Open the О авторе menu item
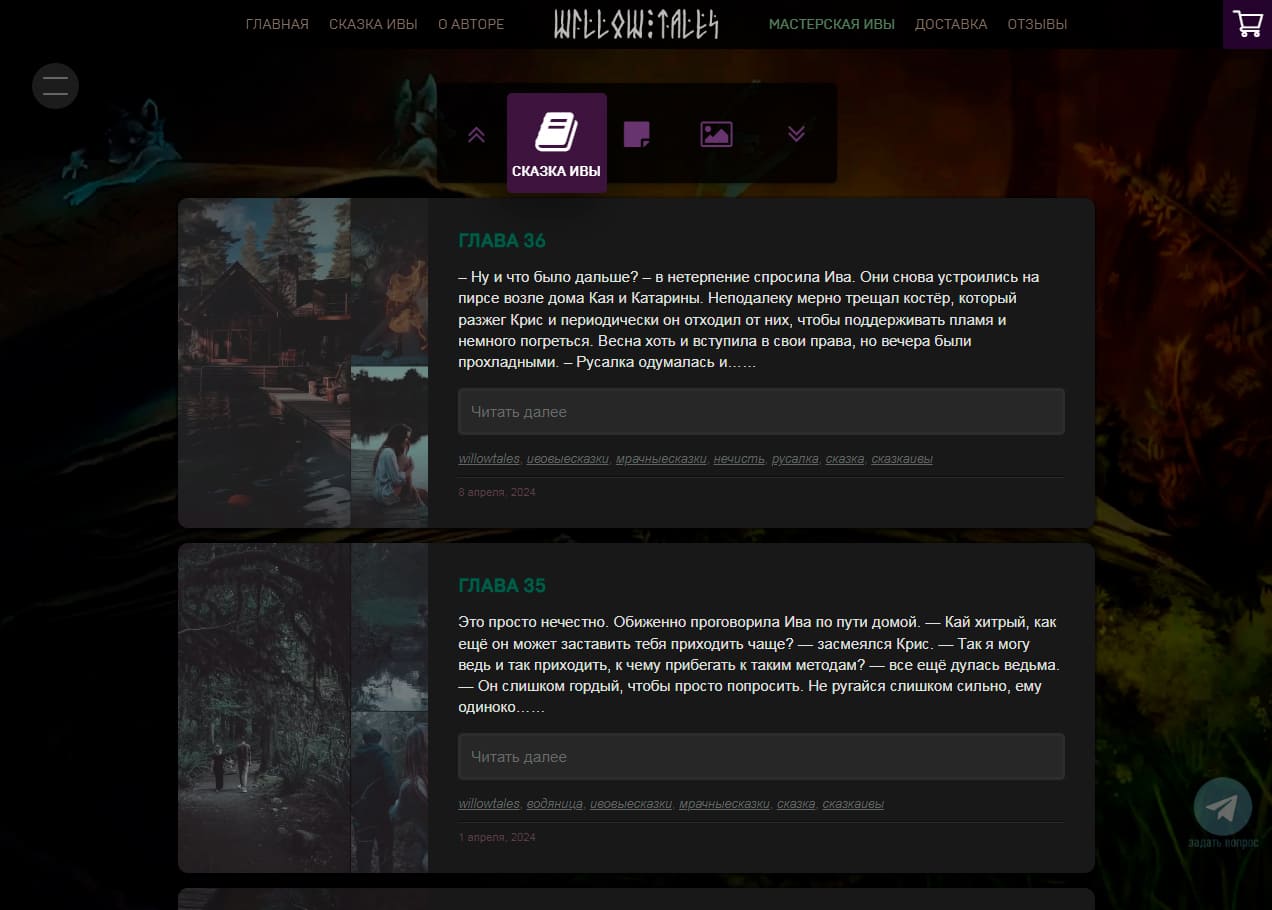 click(471, 24)
